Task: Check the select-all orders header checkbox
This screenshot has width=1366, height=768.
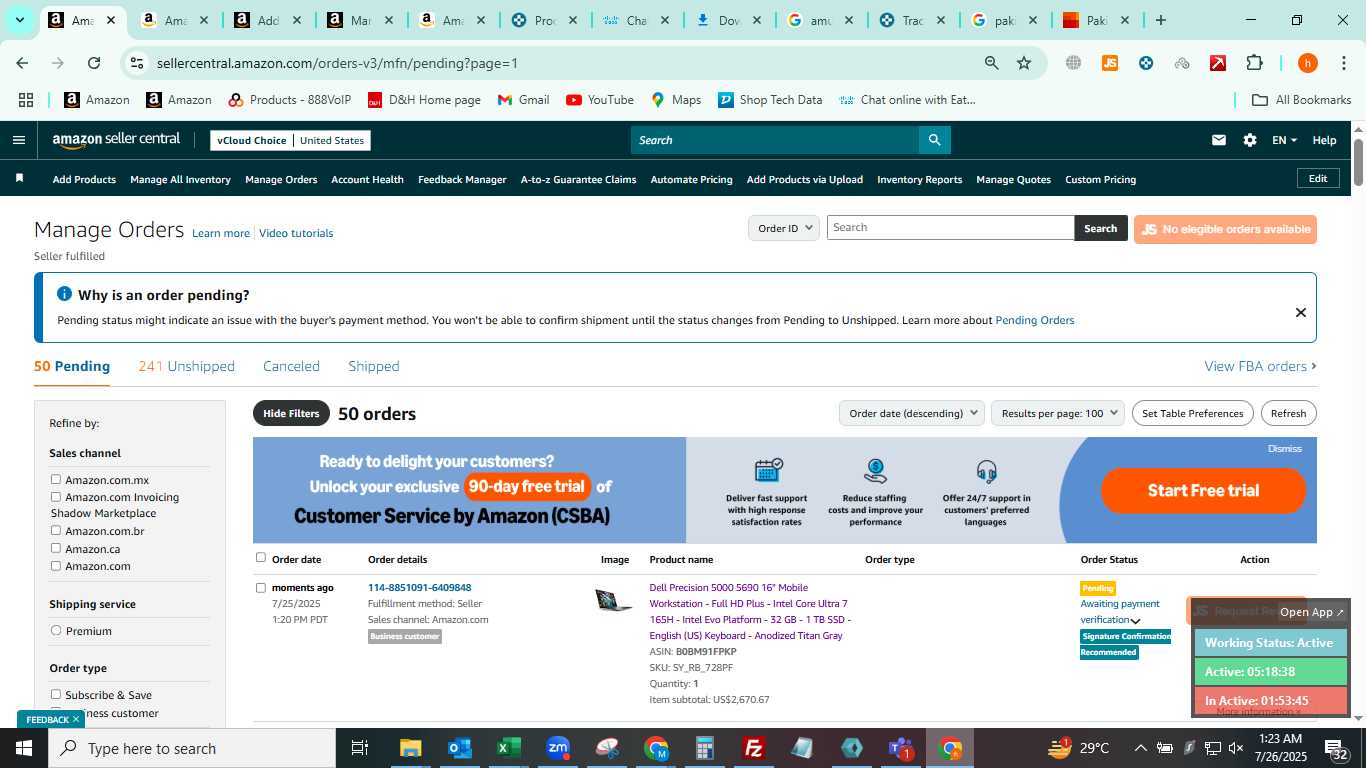Action: coord(261,557)
